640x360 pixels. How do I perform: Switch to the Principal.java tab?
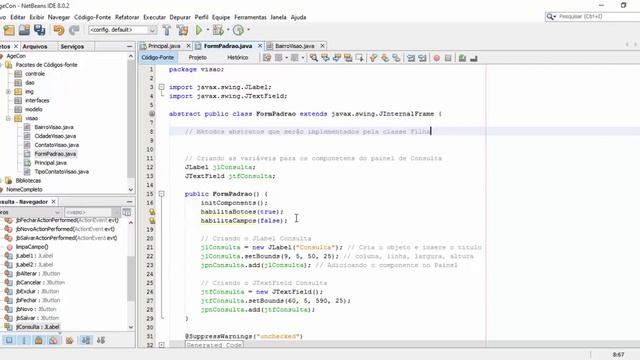[x=164, y=46]
